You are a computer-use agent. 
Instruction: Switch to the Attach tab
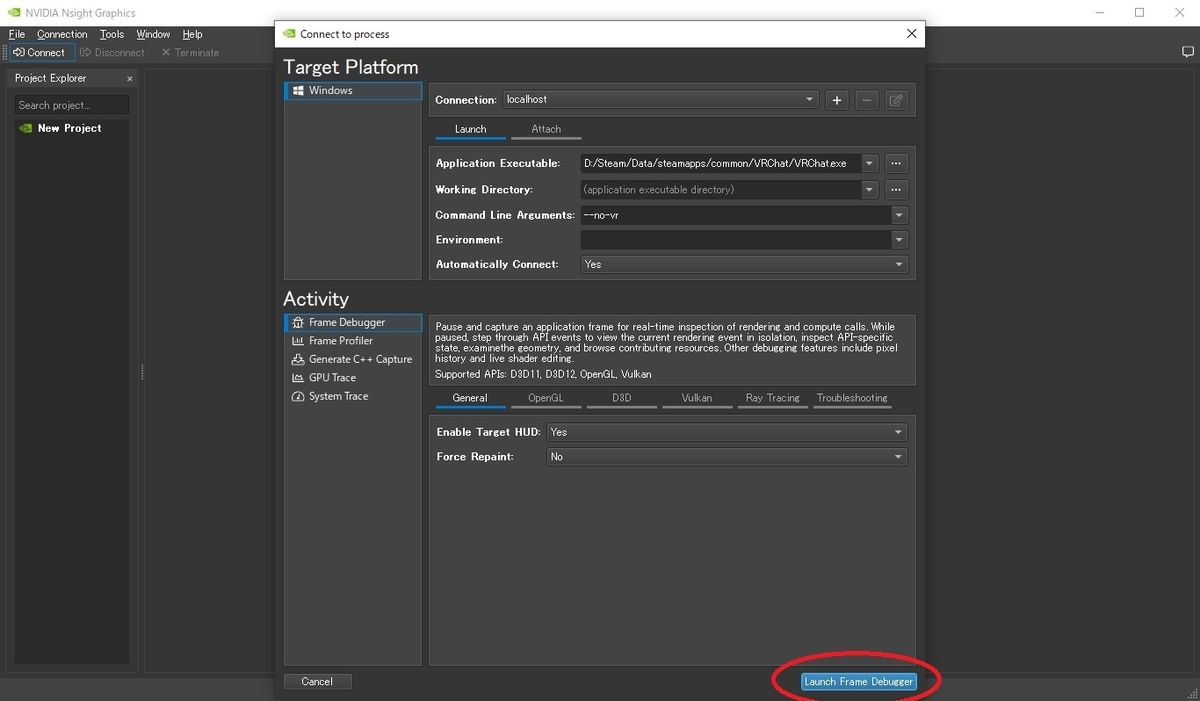pos(546,130)
